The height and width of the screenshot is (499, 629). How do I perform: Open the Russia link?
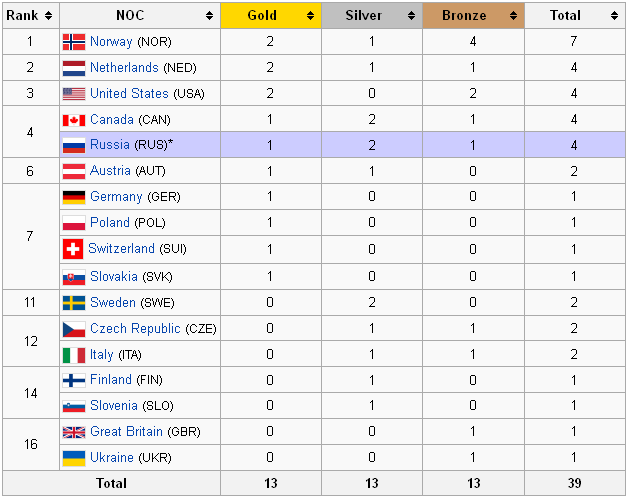tap(109, 145)
